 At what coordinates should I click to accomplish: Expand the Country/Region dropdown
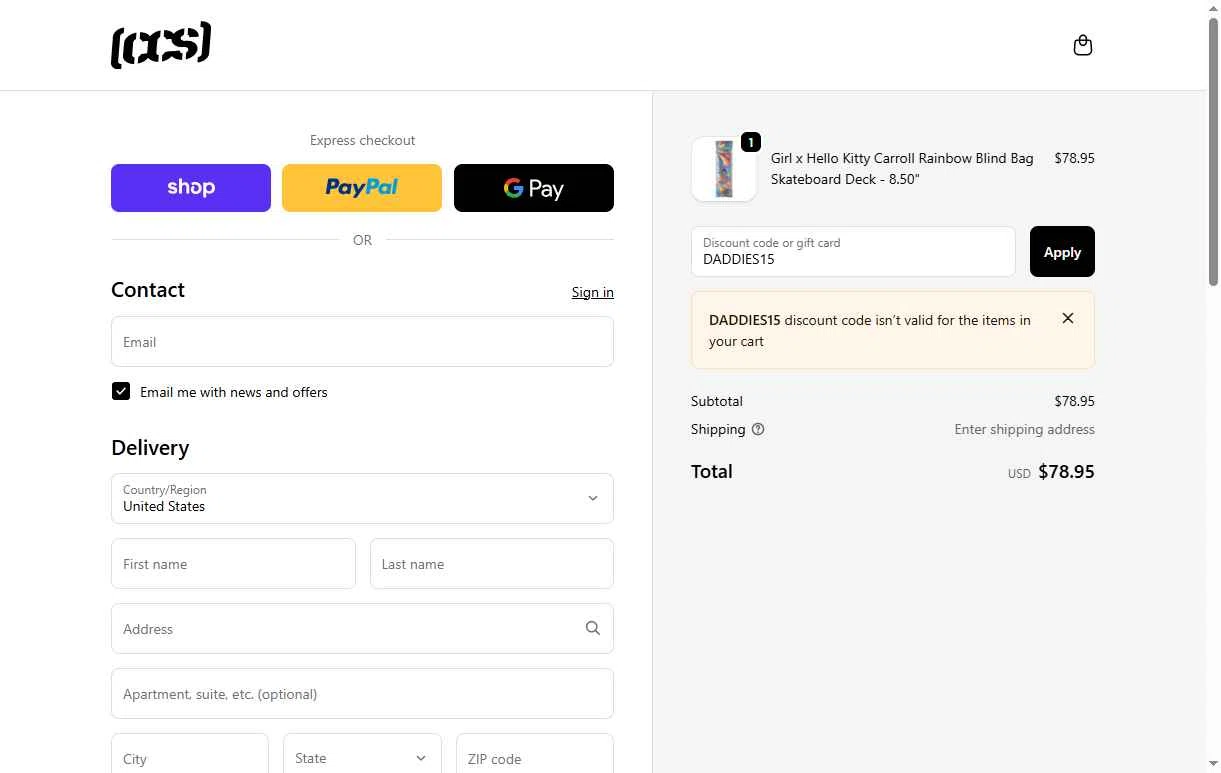[362, 498]
